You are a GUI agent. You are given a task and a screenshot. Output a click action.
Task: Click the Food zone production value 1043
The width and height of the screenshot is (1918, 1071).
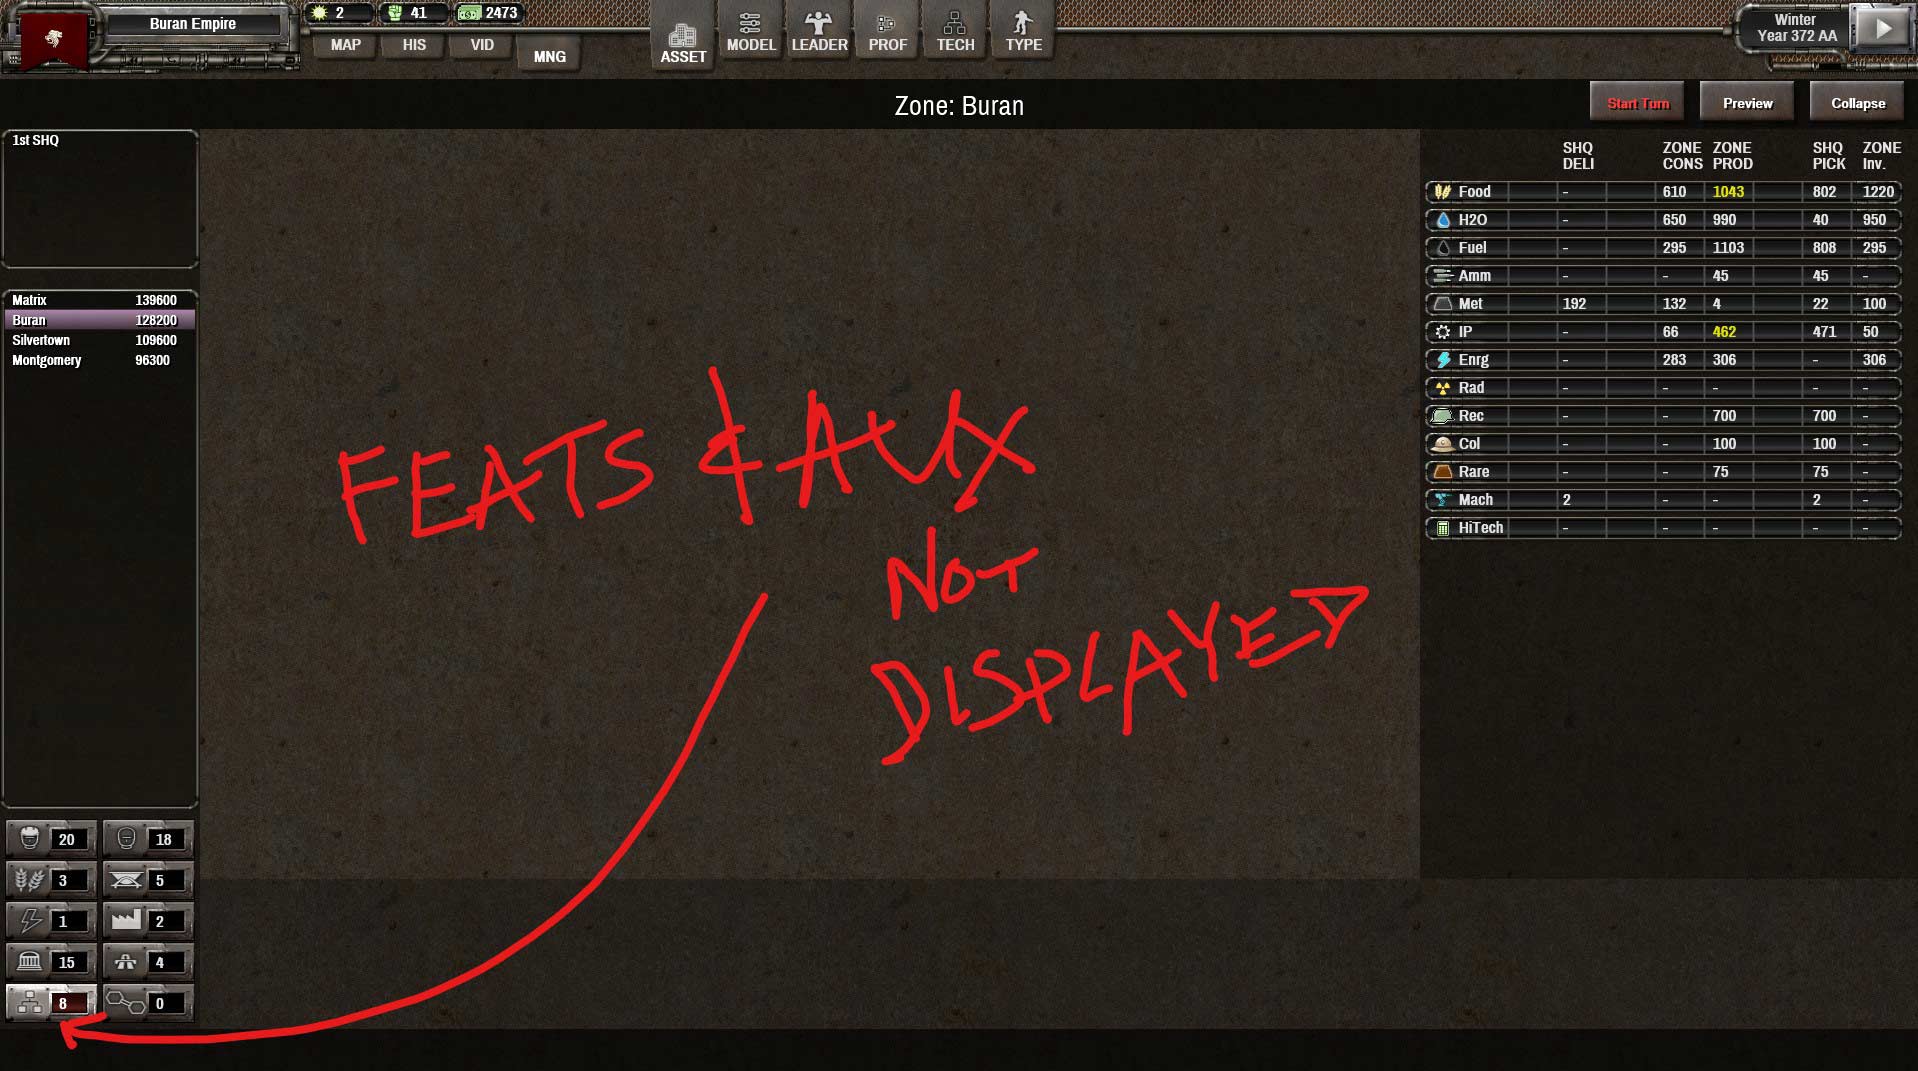[1728, 191]
